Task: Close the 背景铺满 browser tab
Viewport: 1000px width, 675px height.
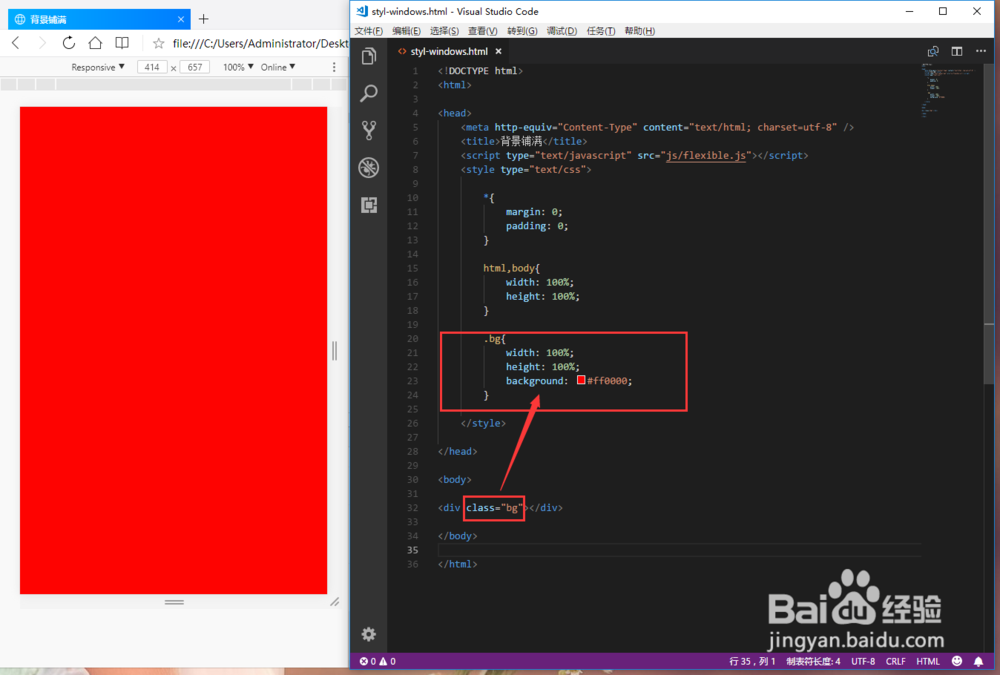Action: coord(180,19)
